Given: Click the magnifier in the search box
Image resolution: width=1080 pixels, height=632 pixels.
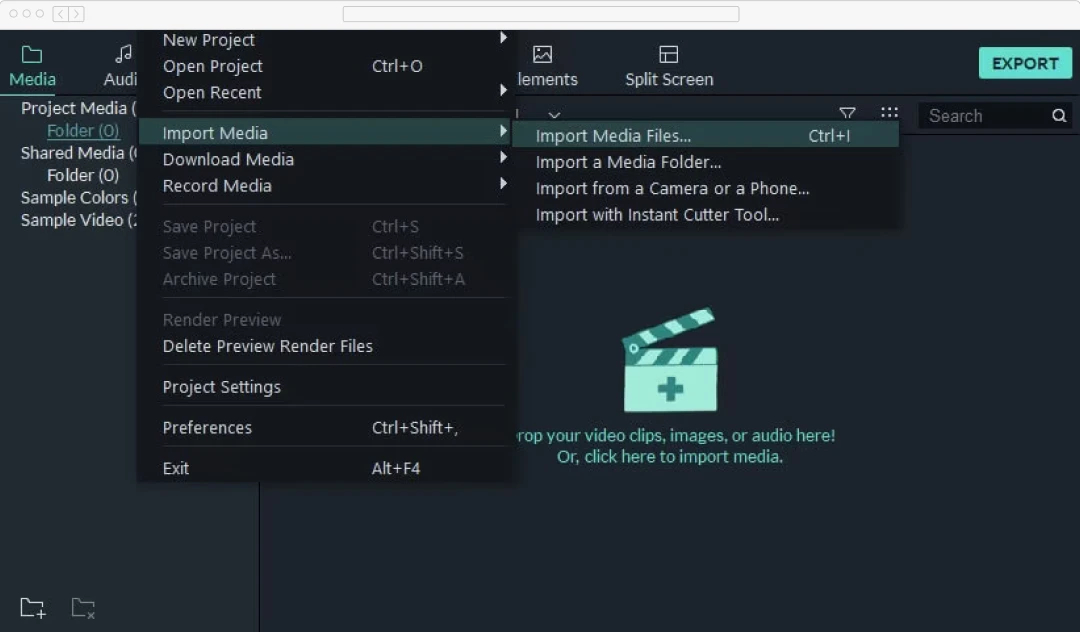Looking at the screenshot, I should pos(1058,115).
